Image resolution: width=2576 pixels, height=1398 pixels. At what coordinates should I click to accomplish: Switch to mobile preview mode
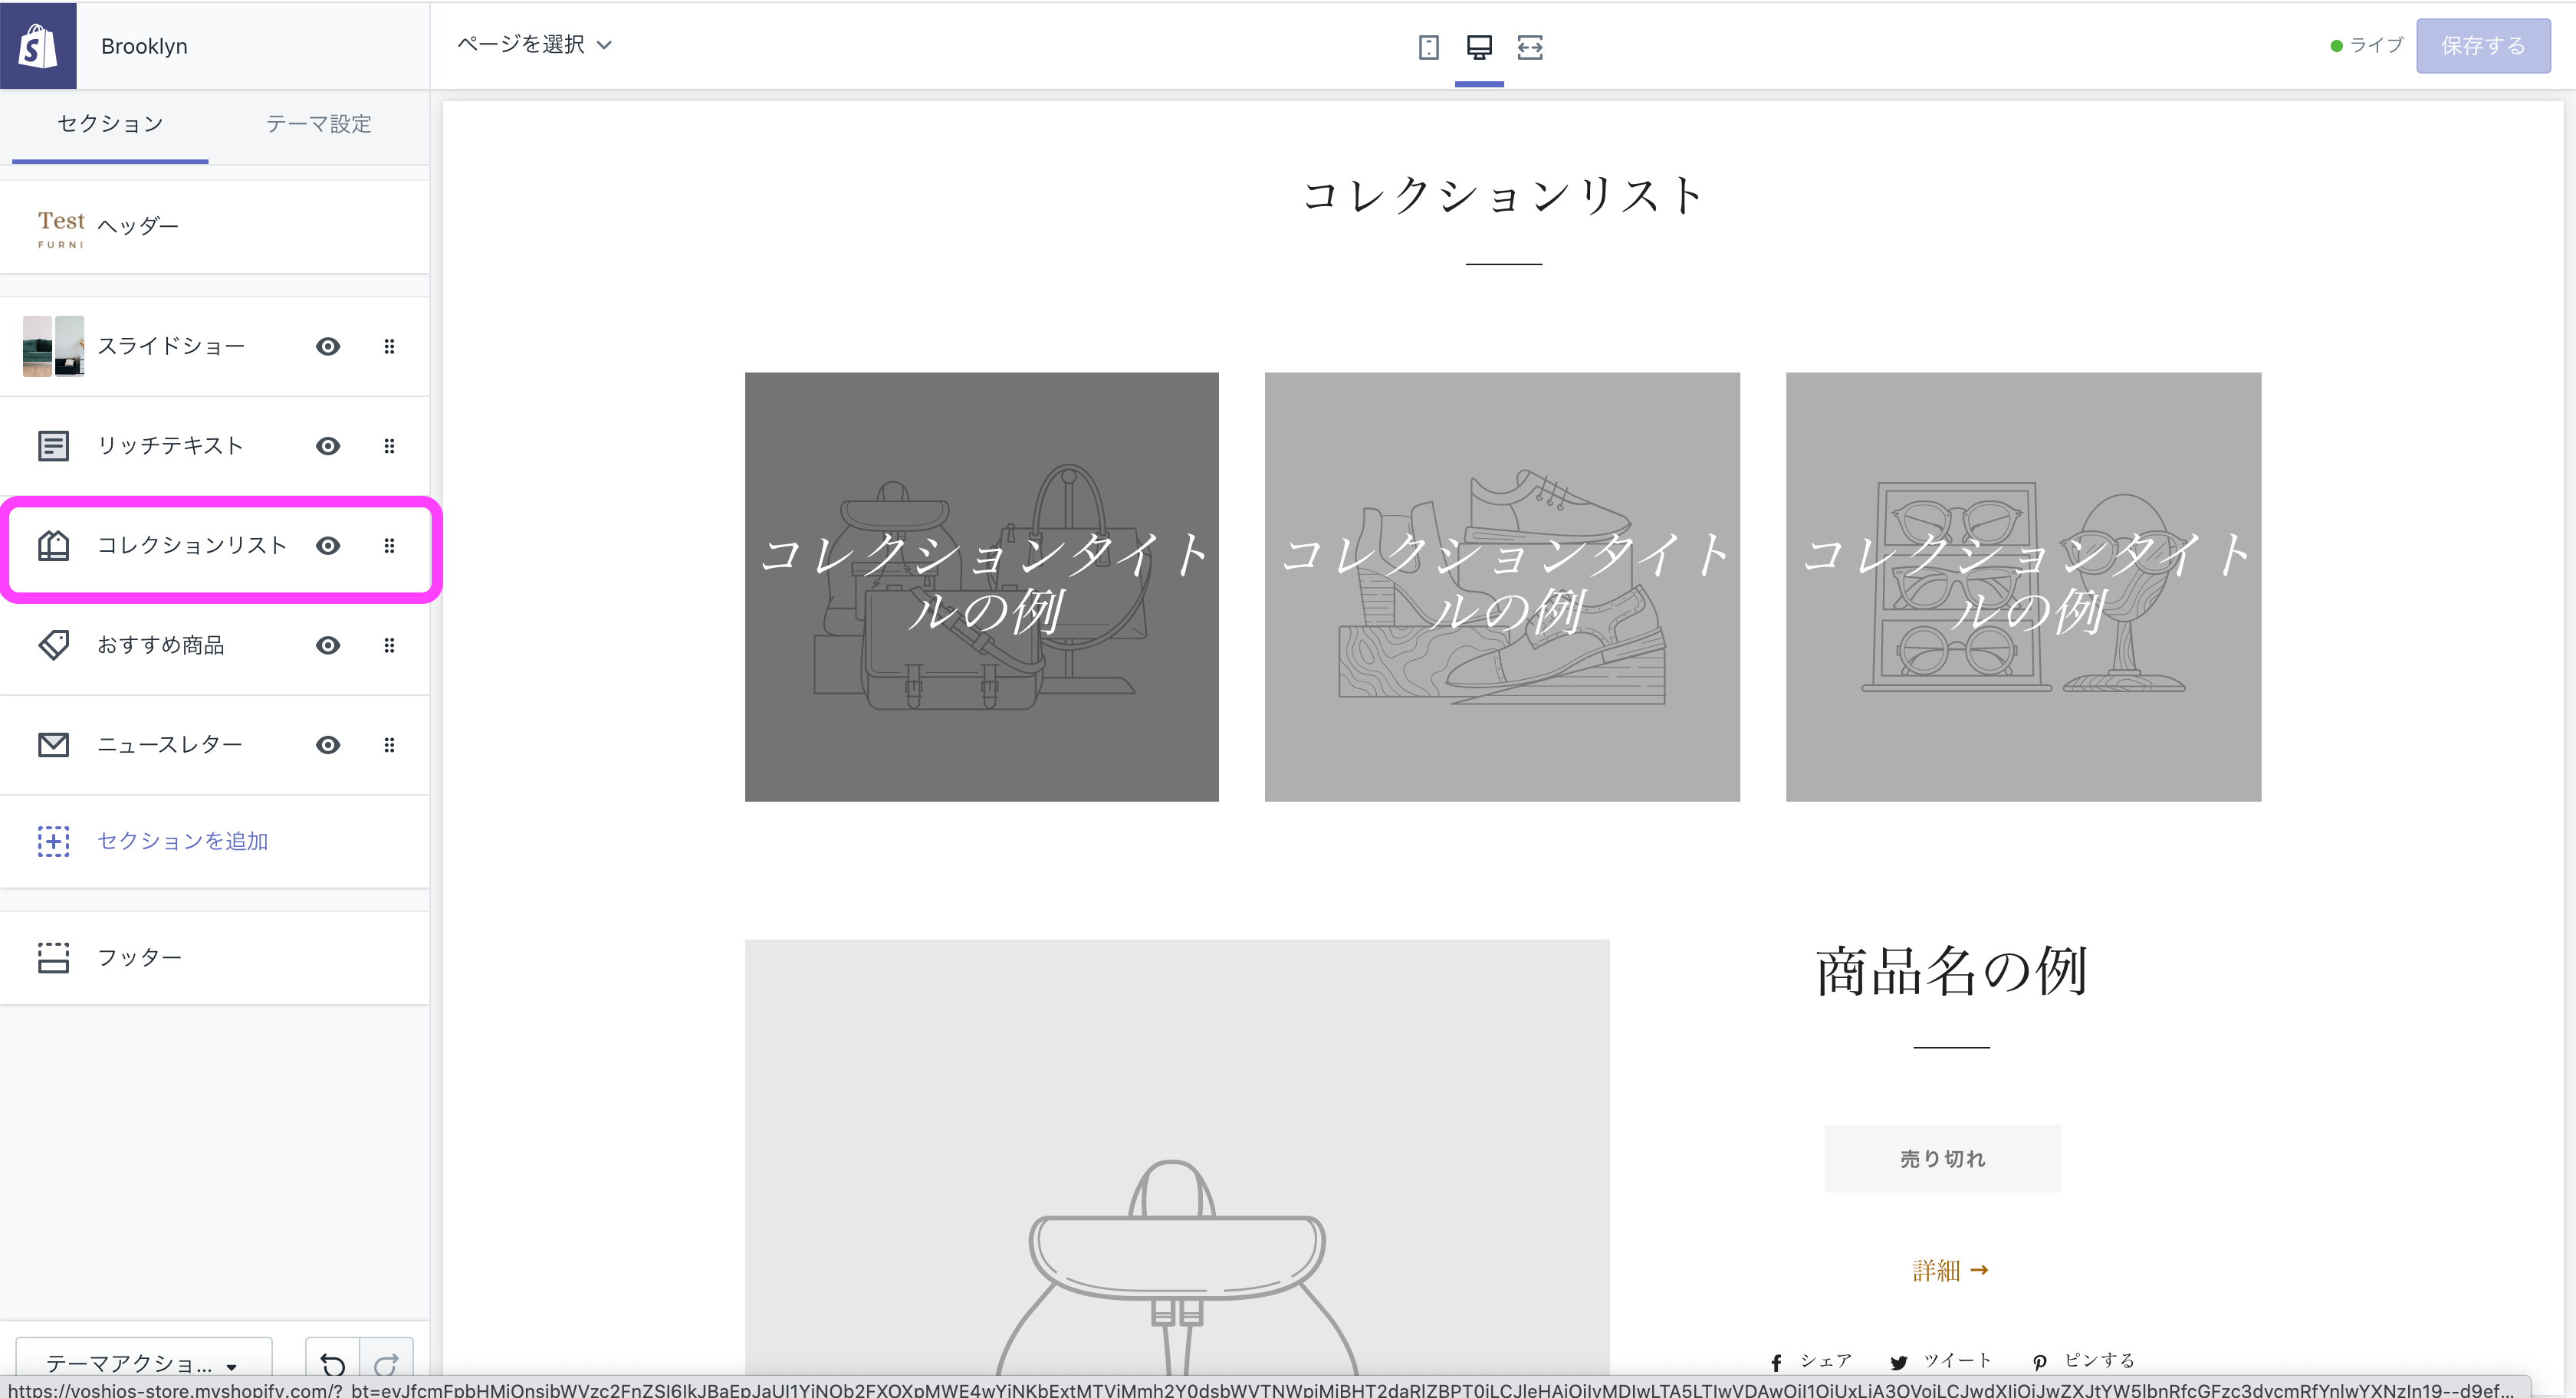1429,47
